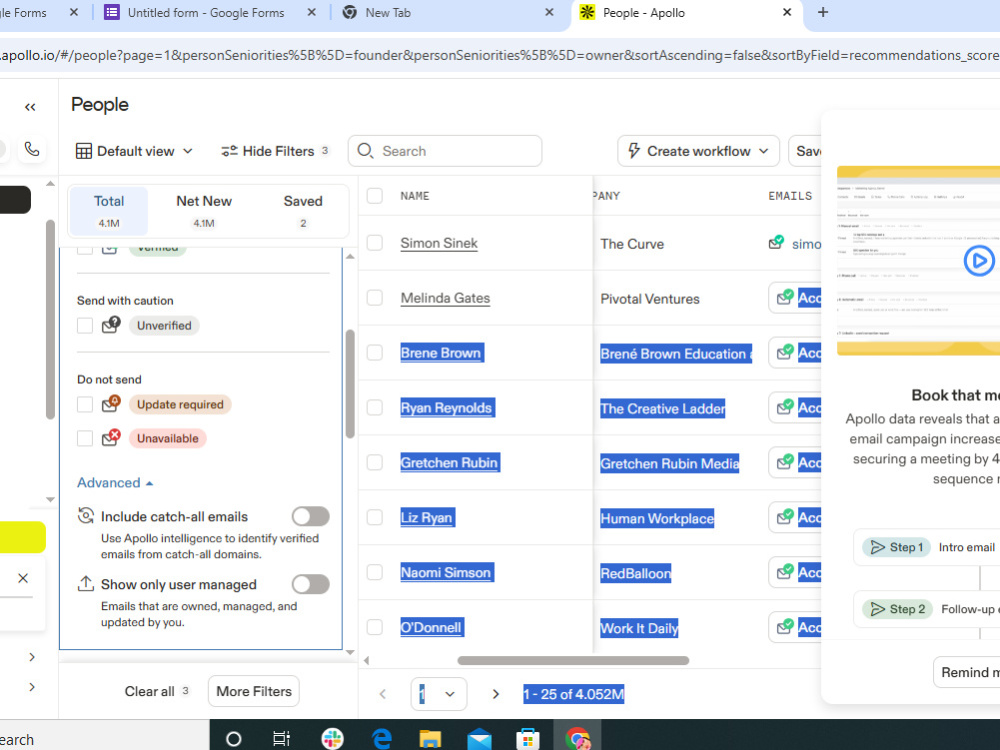
Task: Open Simon Sinek profile link
Action: pos(439,243)
